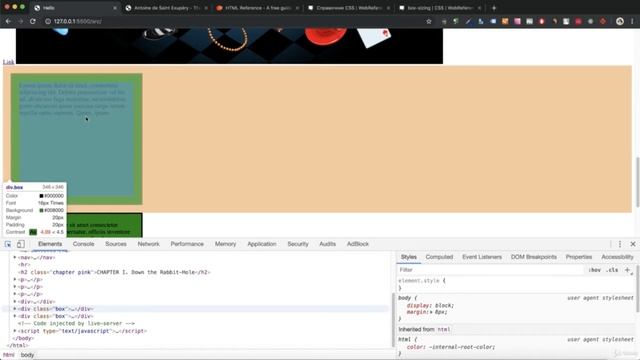
Task: Open the Sources tab in DevTools
Action: 116,244
